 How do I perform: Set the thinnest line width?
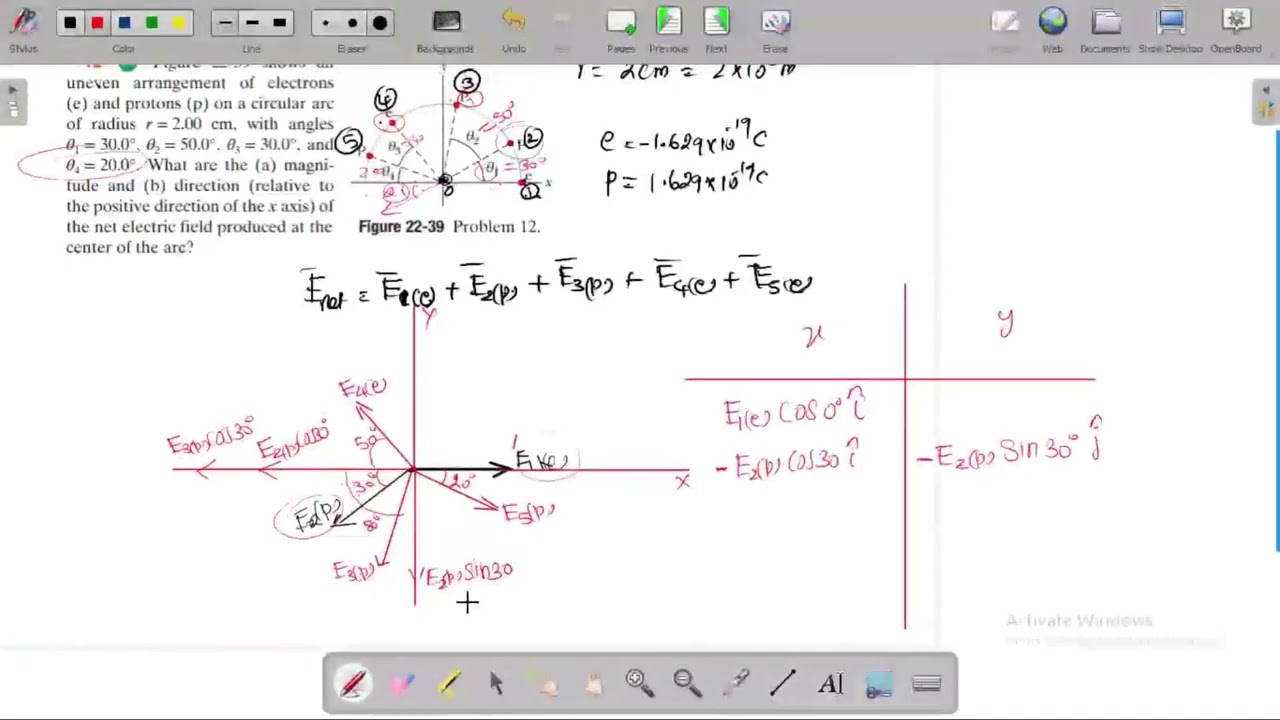[x=225, y=23]
